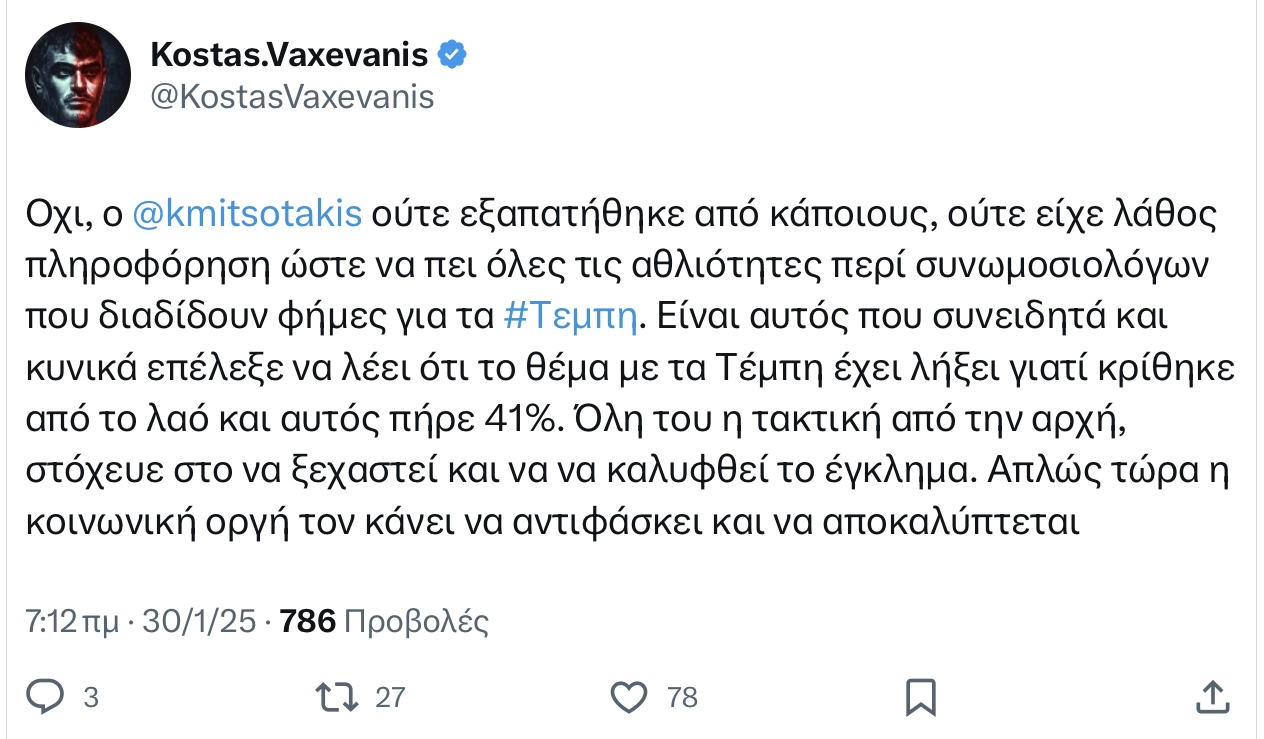Like the tweet with heart icon
The image size is (1264, 739).
click(630, 696)
